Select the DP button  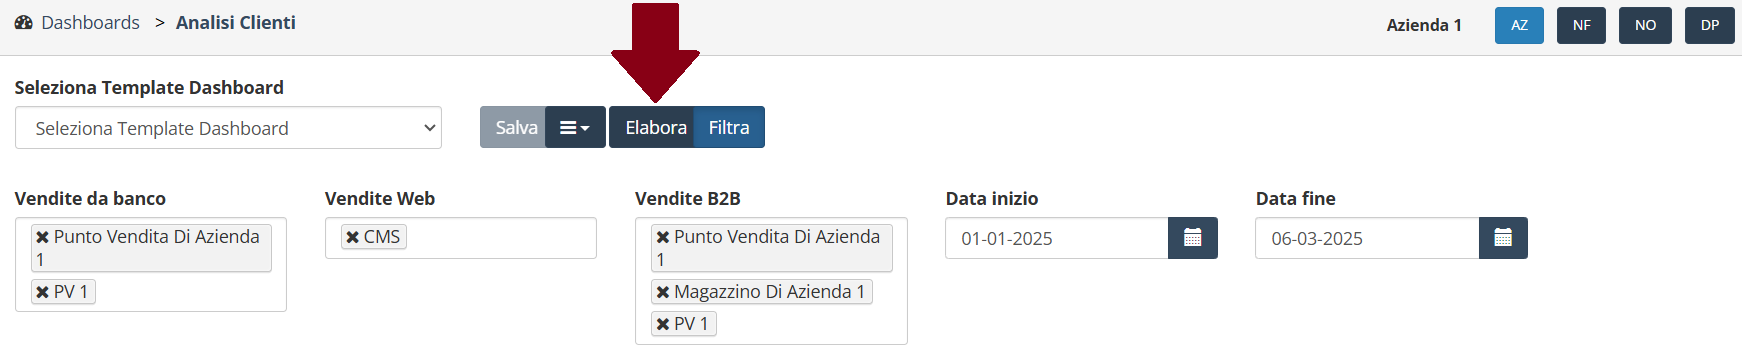[1710, 25]
